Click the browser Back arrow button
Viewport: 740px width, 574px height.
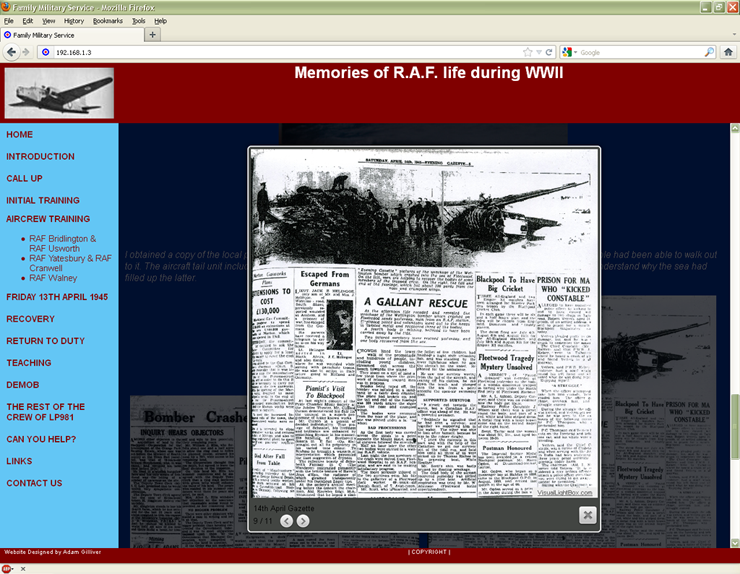point(11,52)
